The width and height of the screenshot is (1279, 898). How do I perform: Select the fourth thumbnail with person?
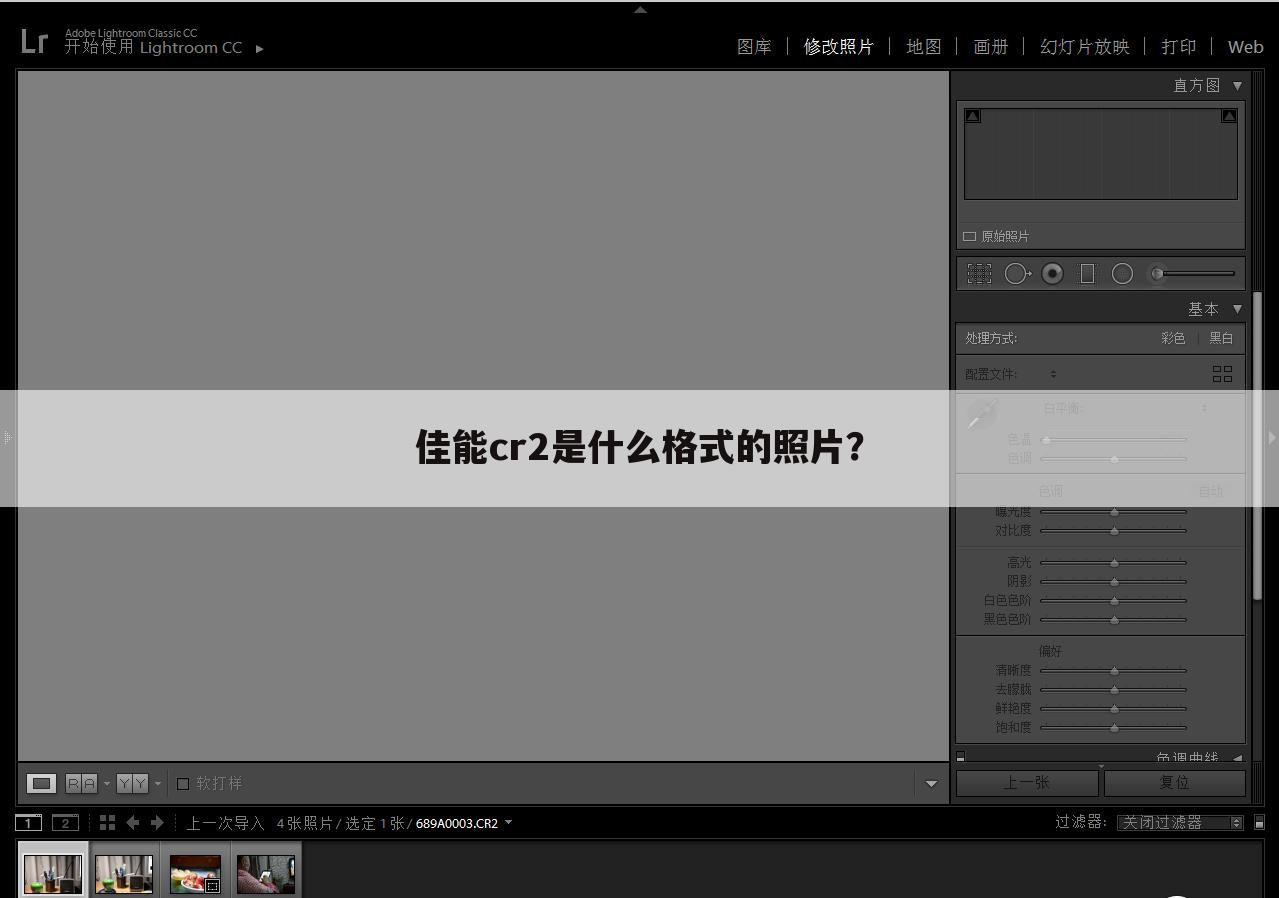pos(266,873)
